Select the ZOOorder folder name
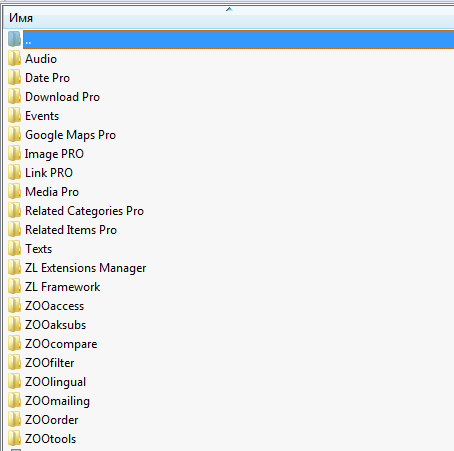Image resolution: width=454 pixels, height=451 pixels. click(x=52, y=420)
